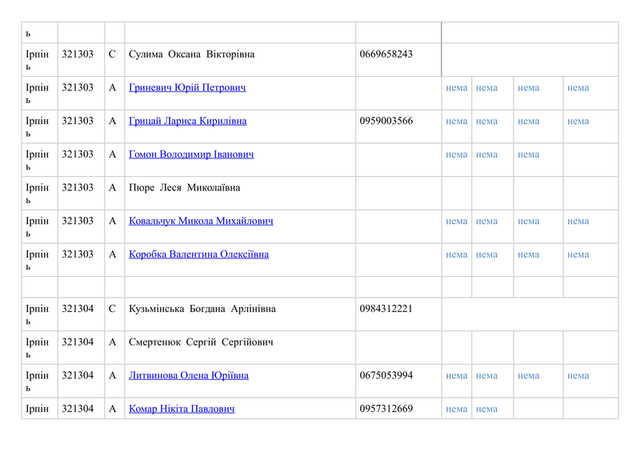Viewport: 640px width, 452px height.
Task: Click second 'нема' link in Ковальчук row
Action: pyautogui.click(x=487, y=221)
